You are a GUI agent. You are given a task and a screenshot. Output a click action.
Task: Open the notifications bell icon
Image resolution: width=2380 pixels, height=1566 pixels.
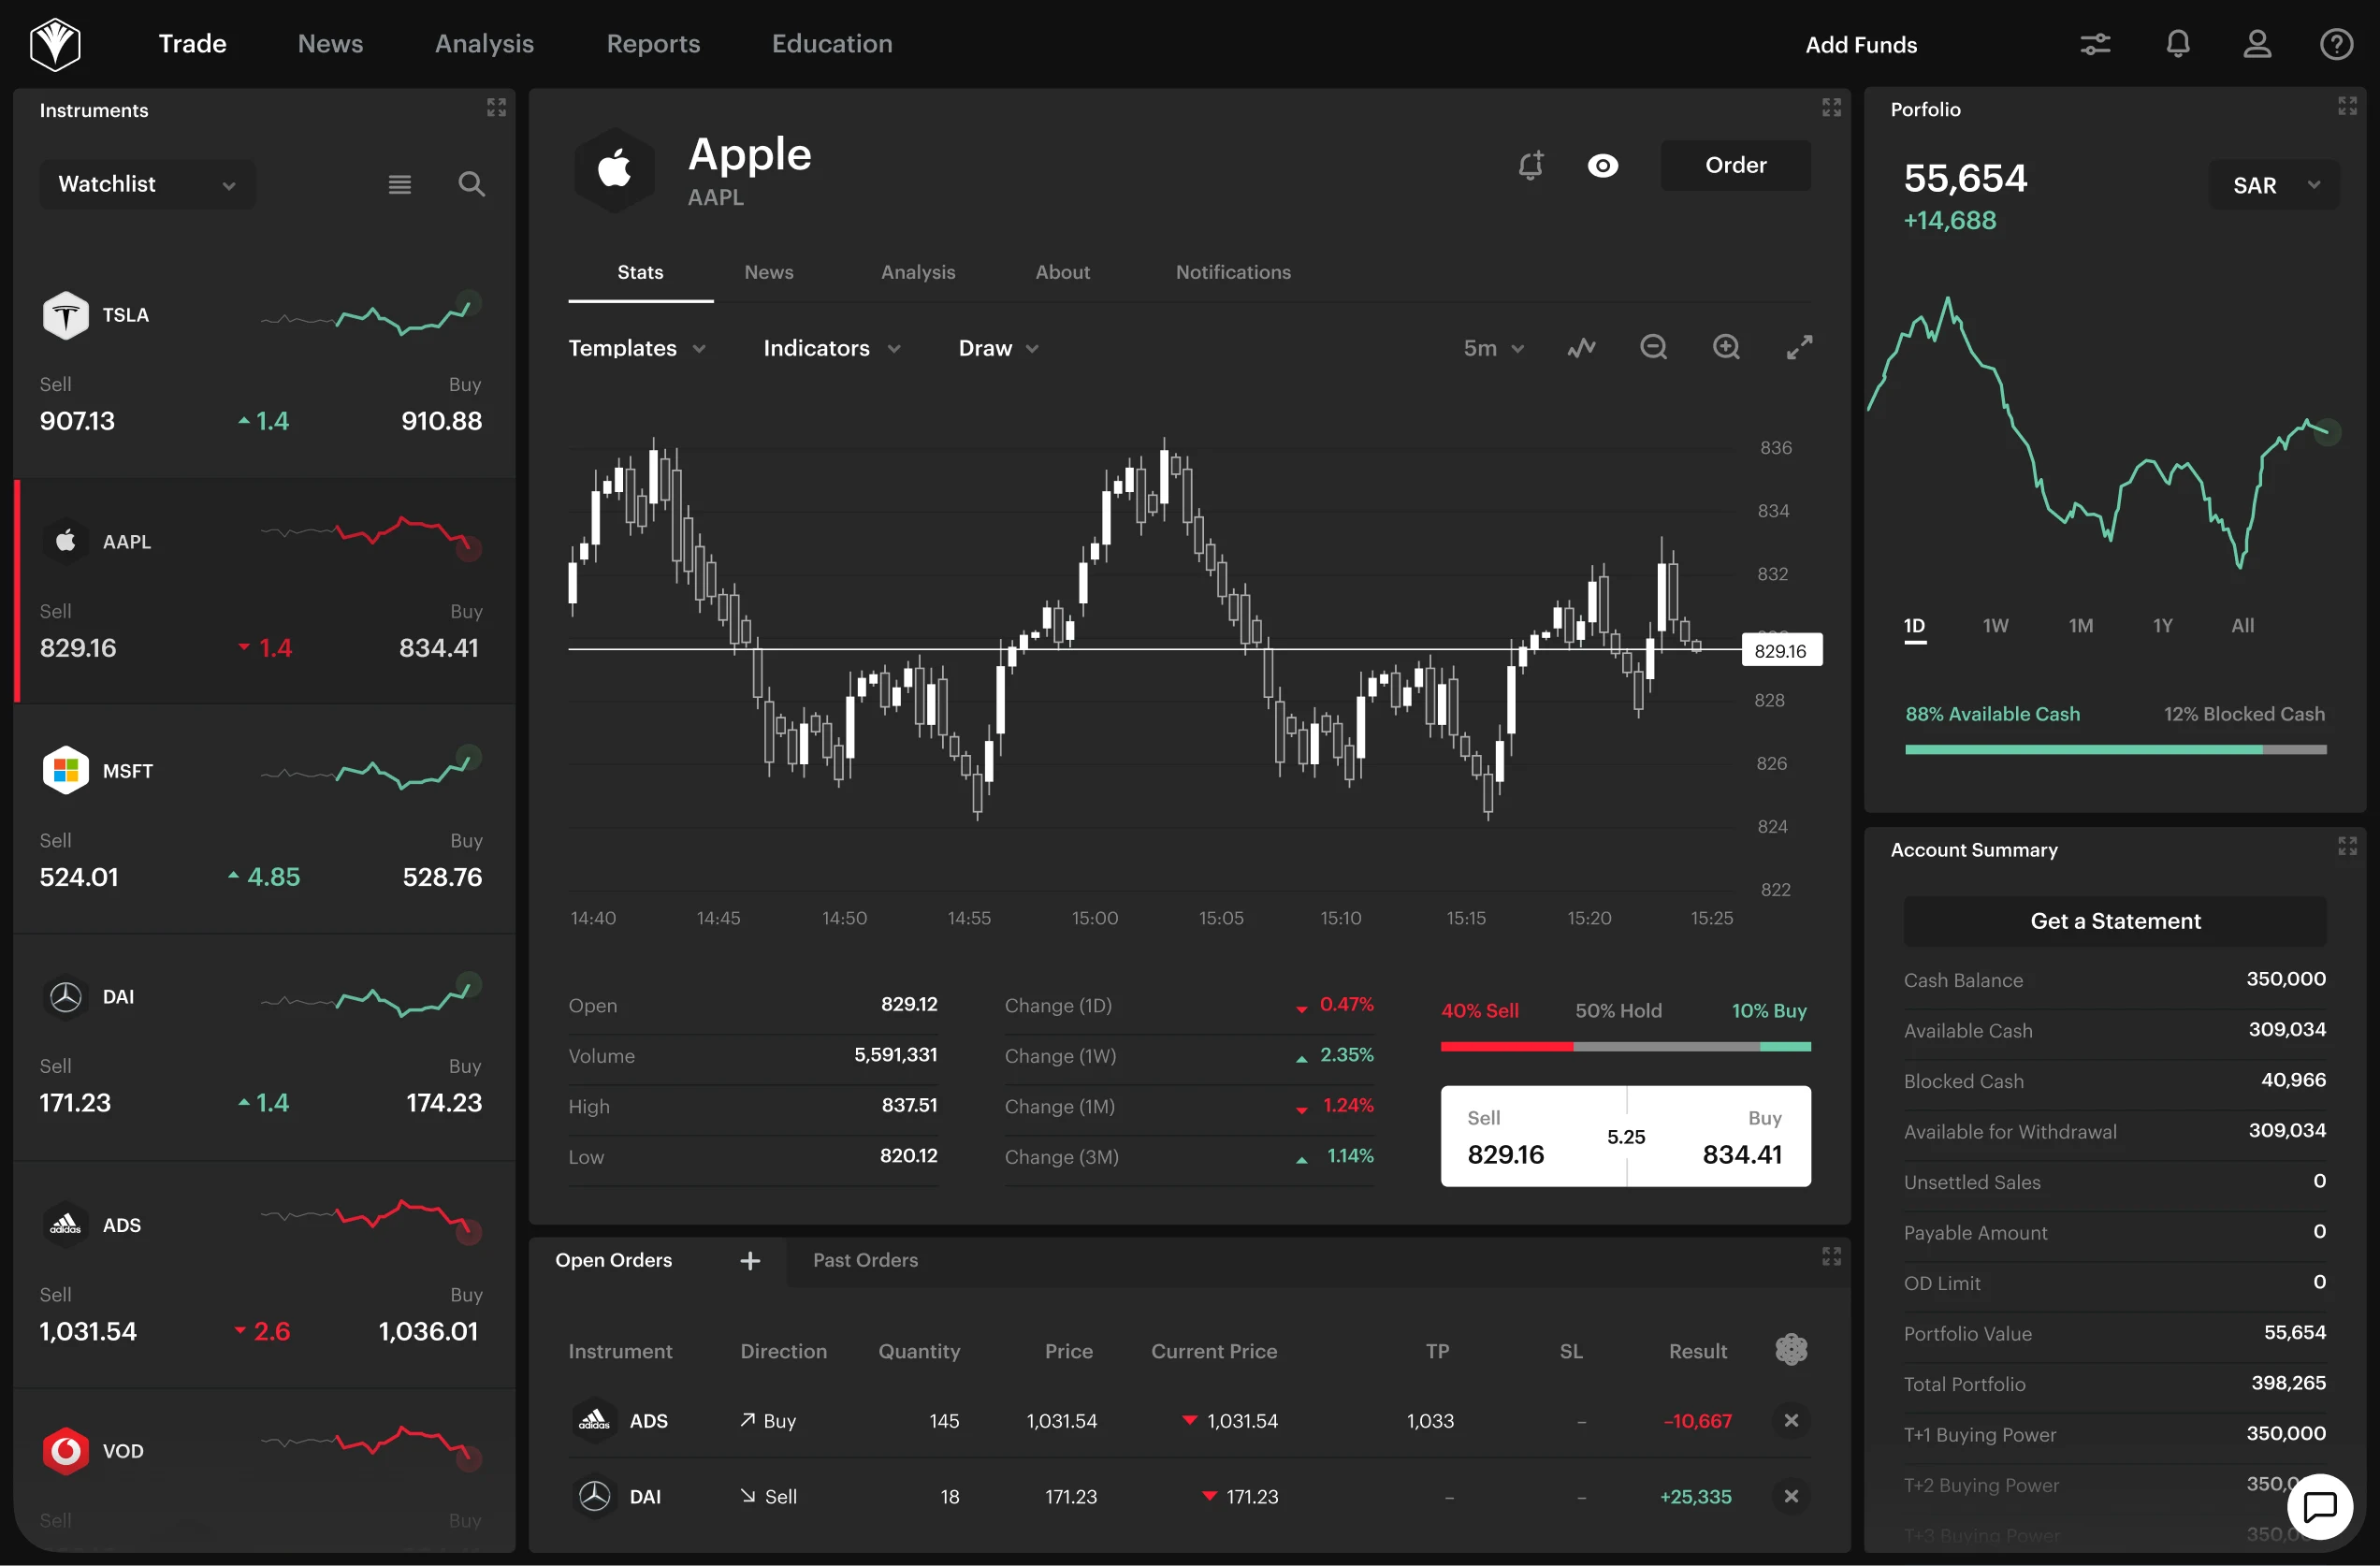click(x=2178, y=43)
